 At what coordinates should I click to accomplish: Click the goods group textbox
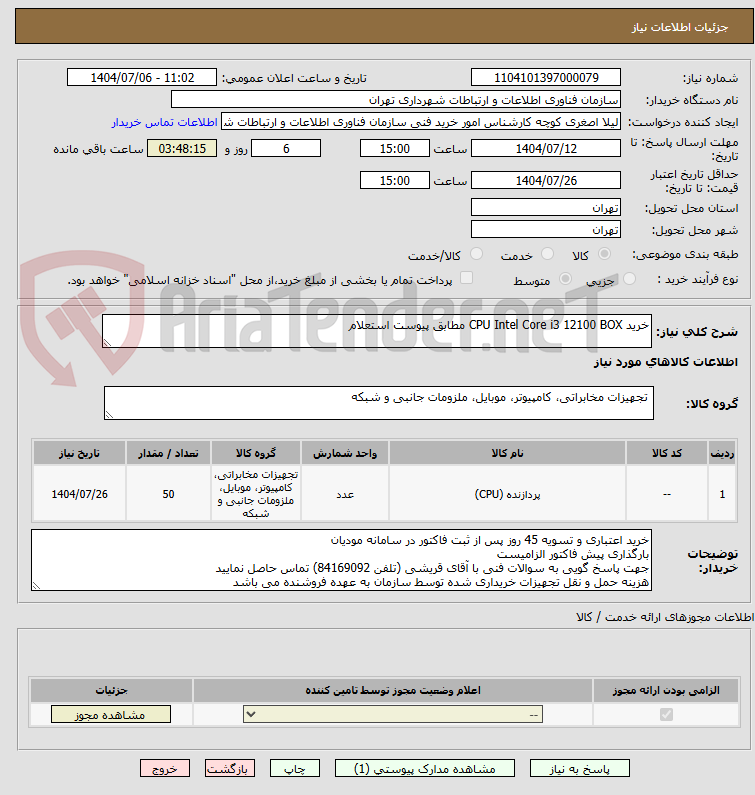click(x=379, y=403)
